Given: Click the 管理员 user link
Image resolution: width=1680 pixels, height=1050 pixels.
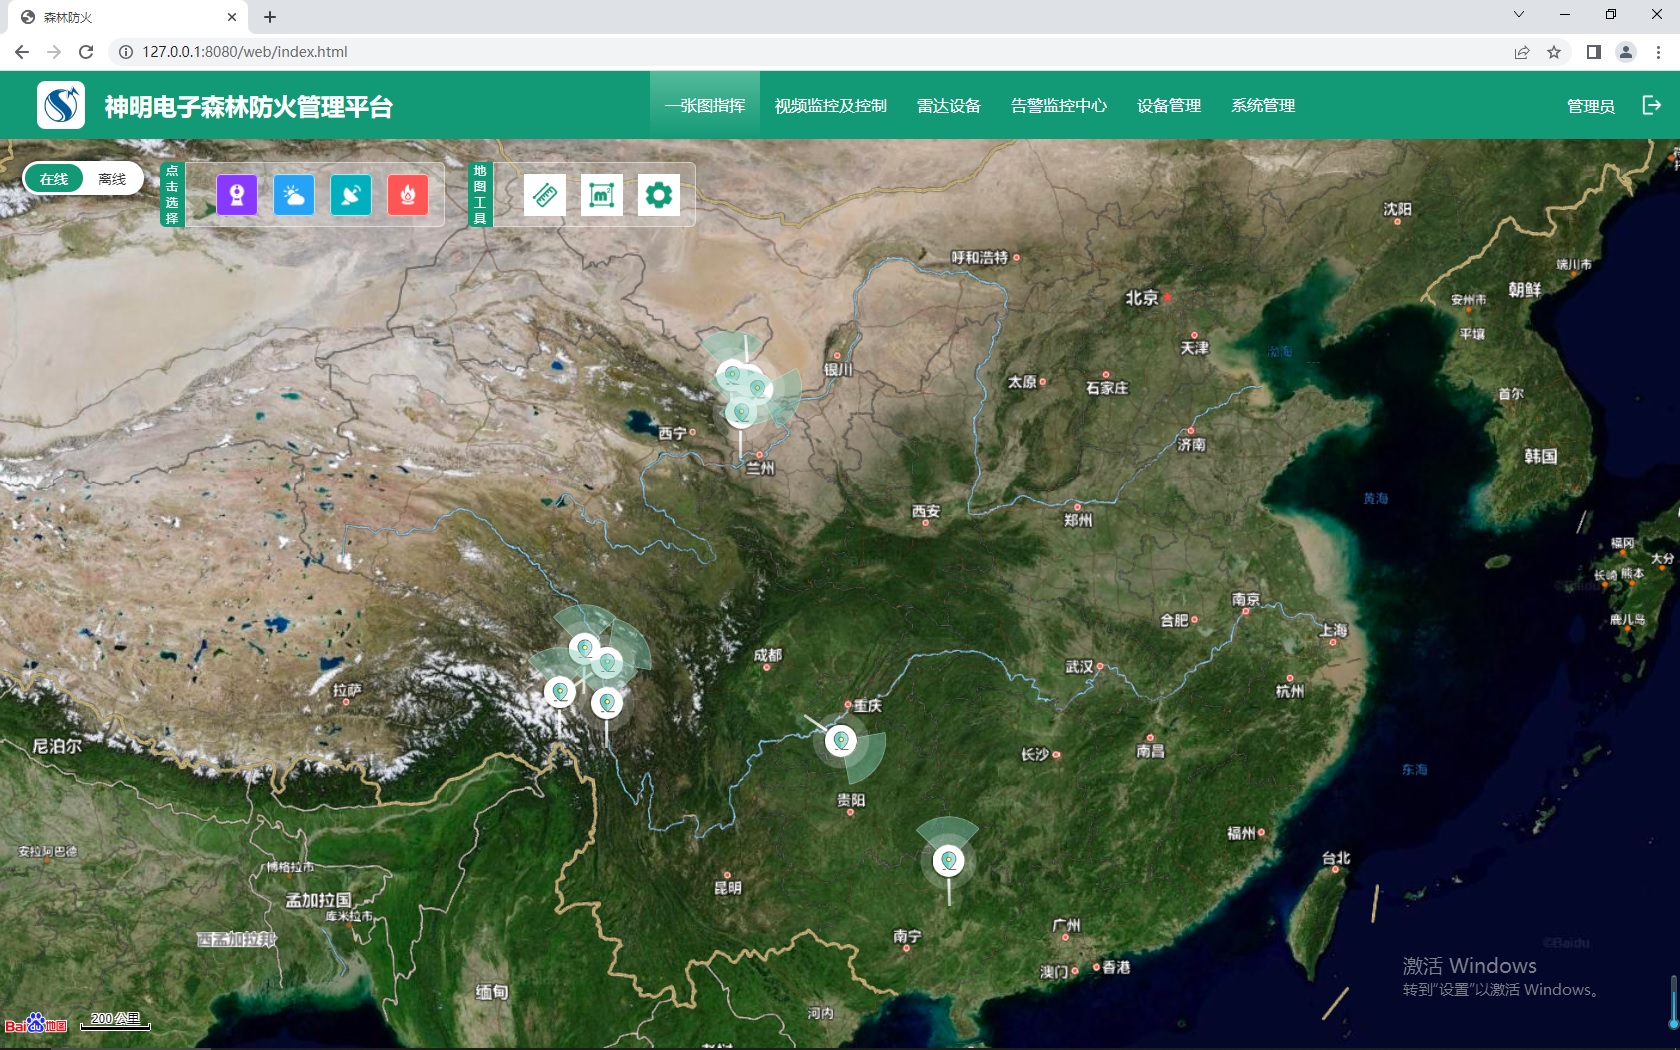Looking at the screenshot, I should tap(1590, 106).
